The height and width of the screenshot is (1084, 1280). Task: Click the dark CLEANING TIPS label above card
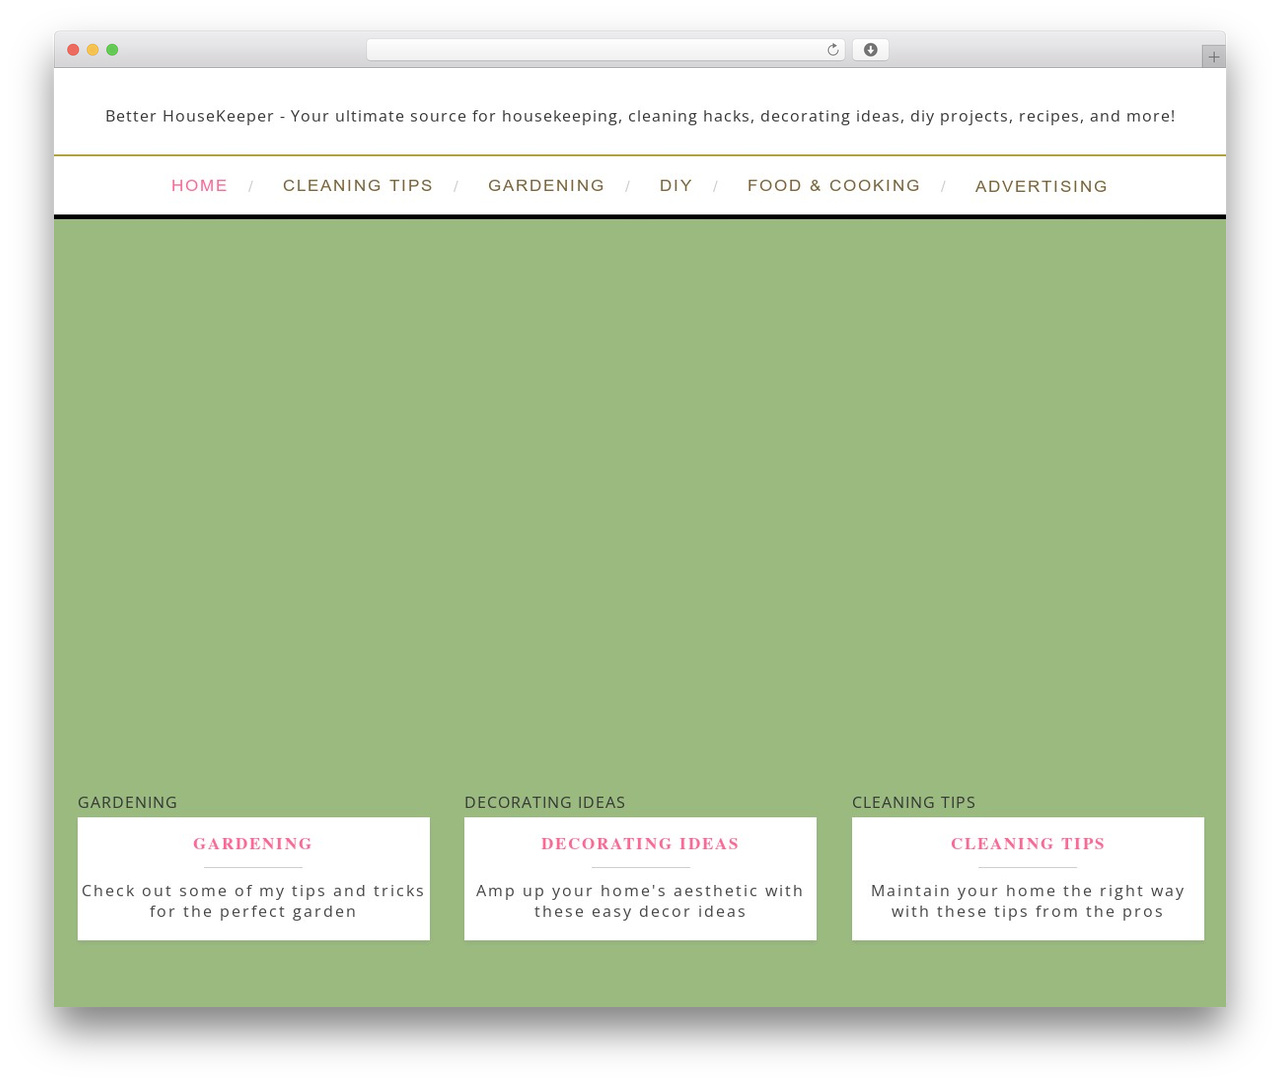(x=914, y=802)
